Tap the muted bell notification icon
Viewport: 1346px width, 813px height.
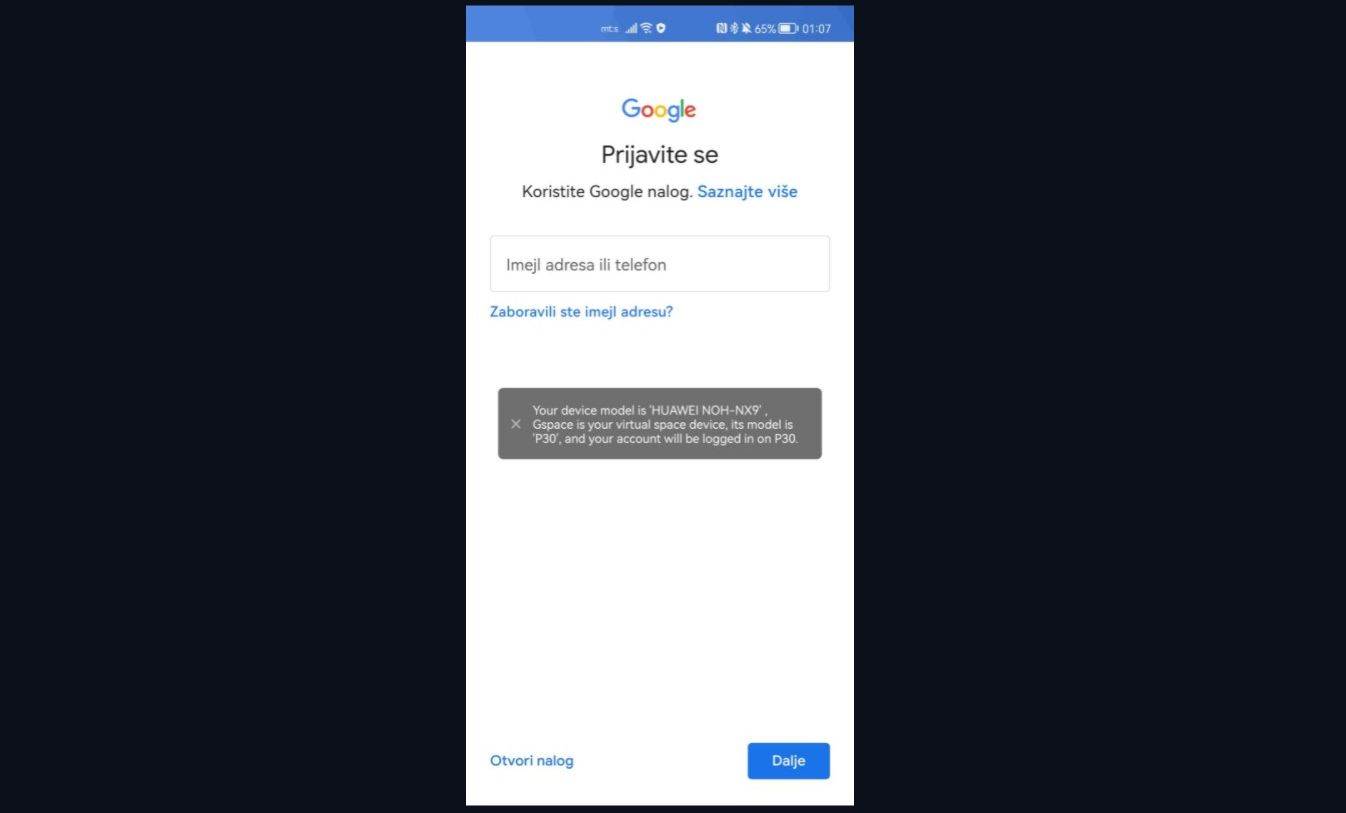(746, 28)
